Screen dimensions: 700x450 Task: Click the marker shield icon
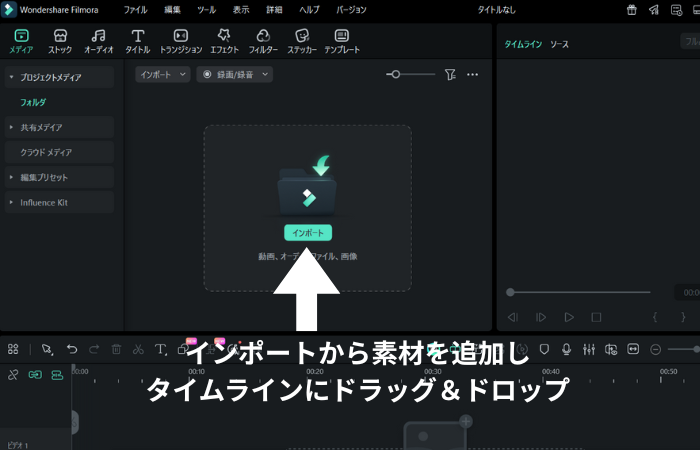click(x=544, y=349)
